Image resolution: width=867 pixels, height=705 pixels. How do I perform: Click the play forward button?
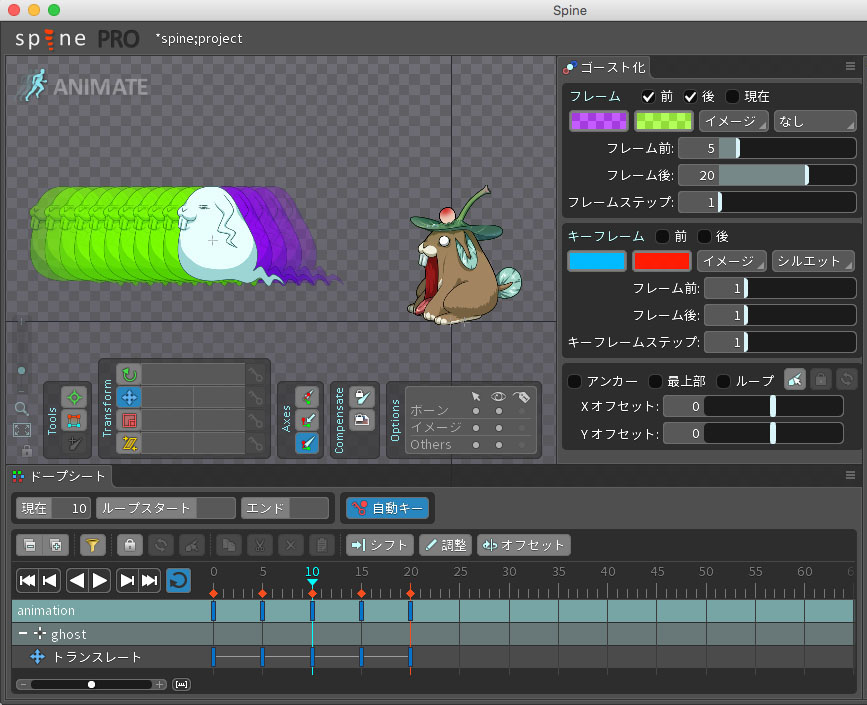[100, 581]
